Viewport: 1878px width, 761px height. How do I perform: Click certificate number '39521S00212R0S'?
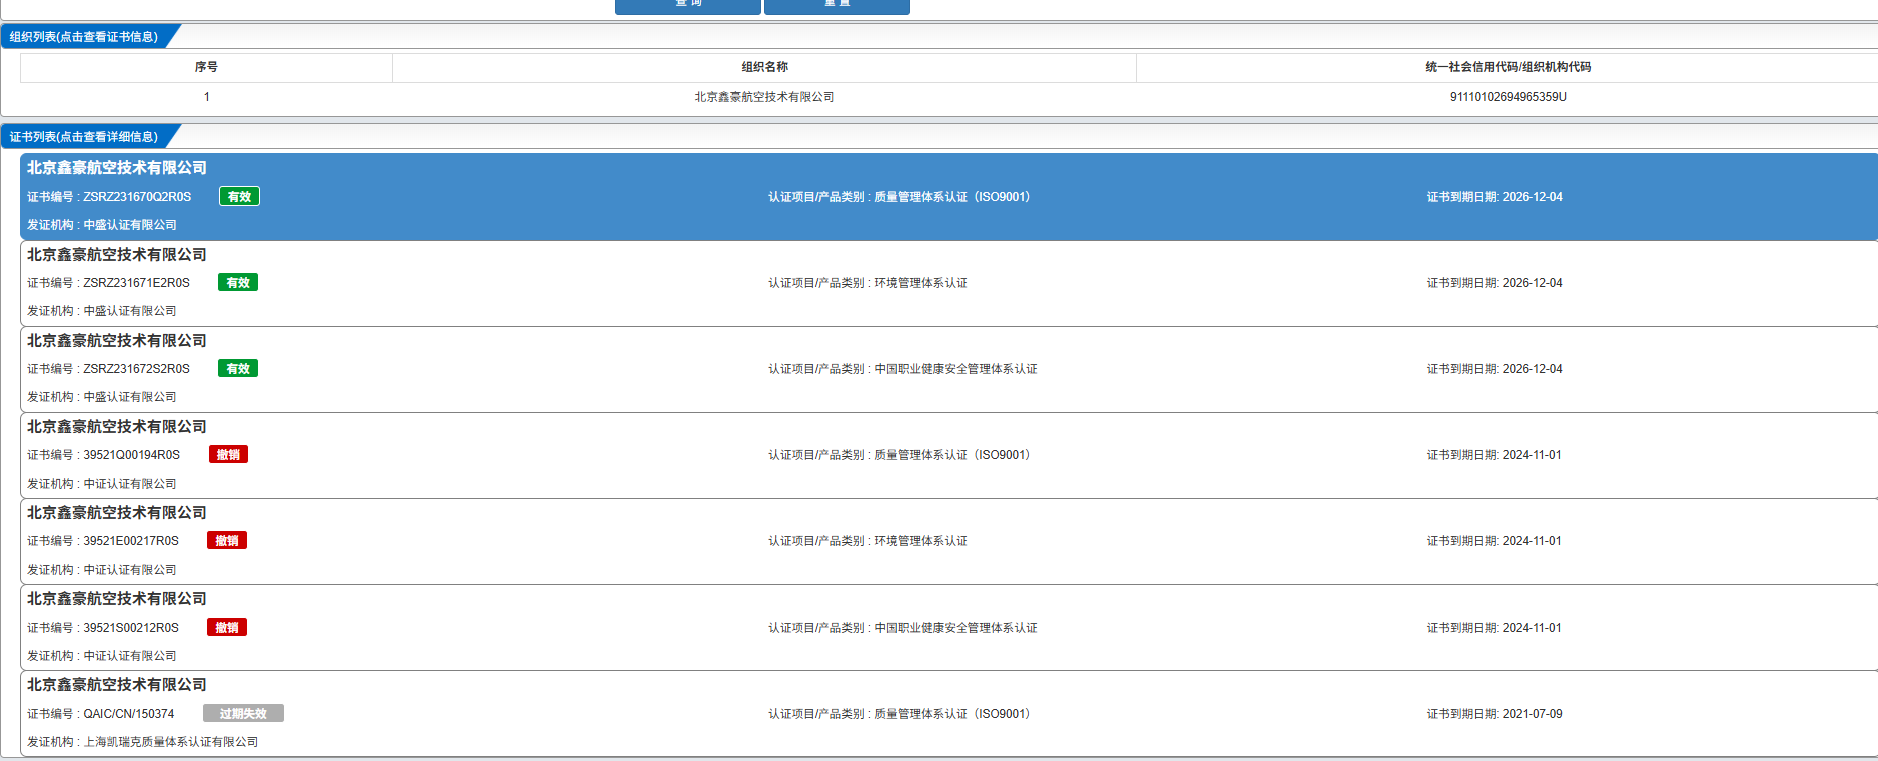pos(131,628)
